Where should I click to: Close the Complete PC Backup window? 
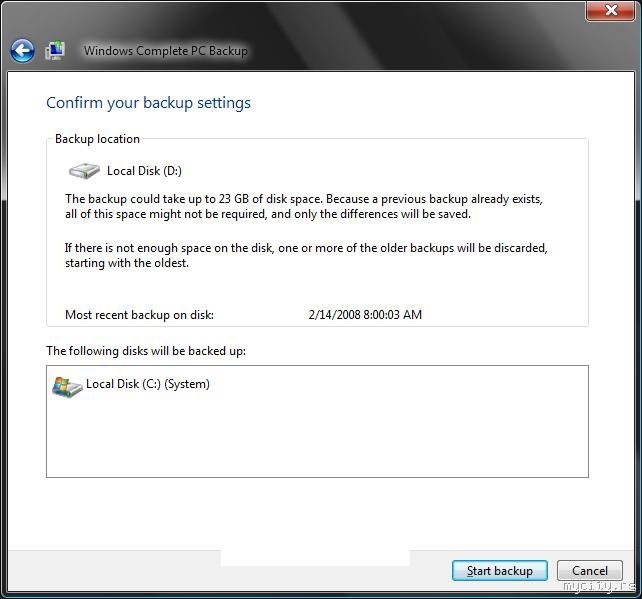click(610, 10)
